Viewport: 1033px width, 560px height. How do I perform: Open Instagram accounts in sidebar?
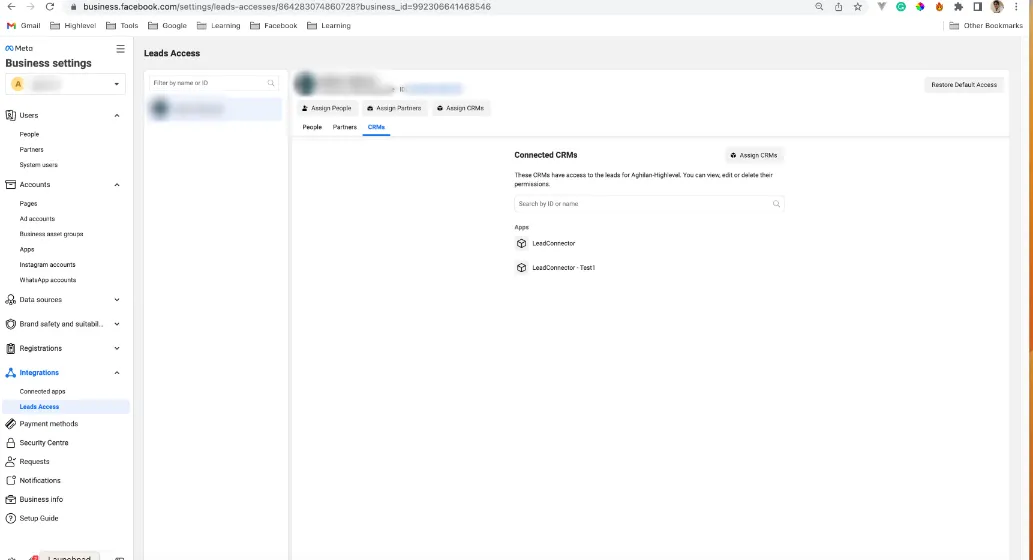[x=47, y=265]
